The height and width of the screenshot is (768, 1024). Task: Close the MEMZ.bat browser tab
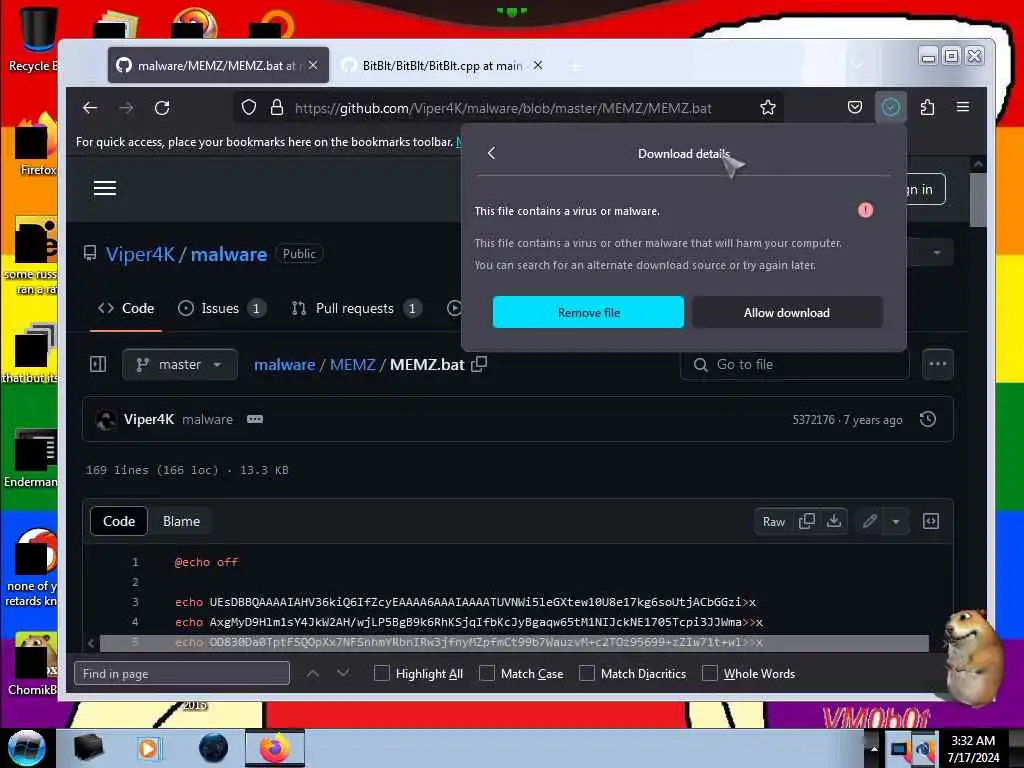[313, 65]
